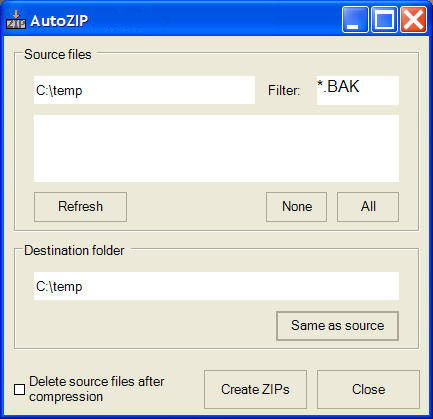Focus the source folder path field

144,90
